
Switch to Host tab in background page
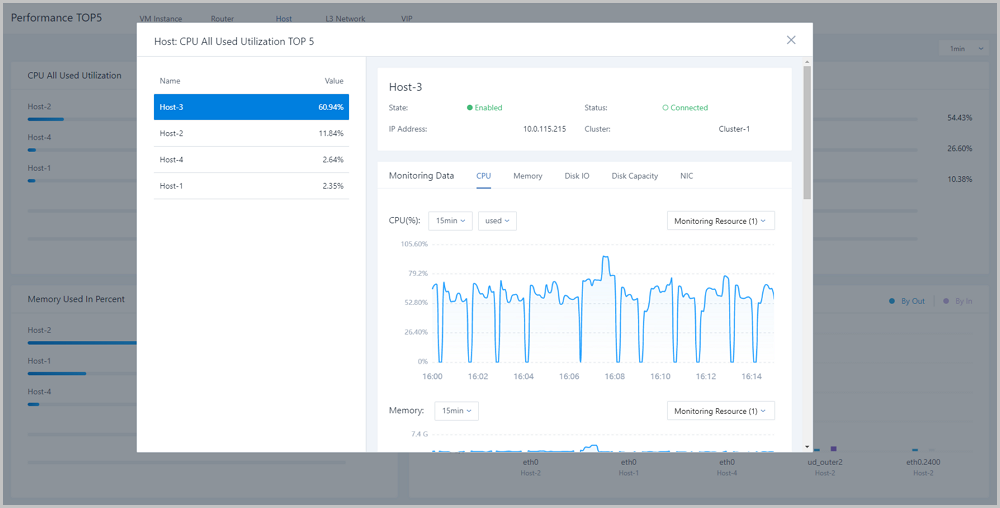[284, 18]
